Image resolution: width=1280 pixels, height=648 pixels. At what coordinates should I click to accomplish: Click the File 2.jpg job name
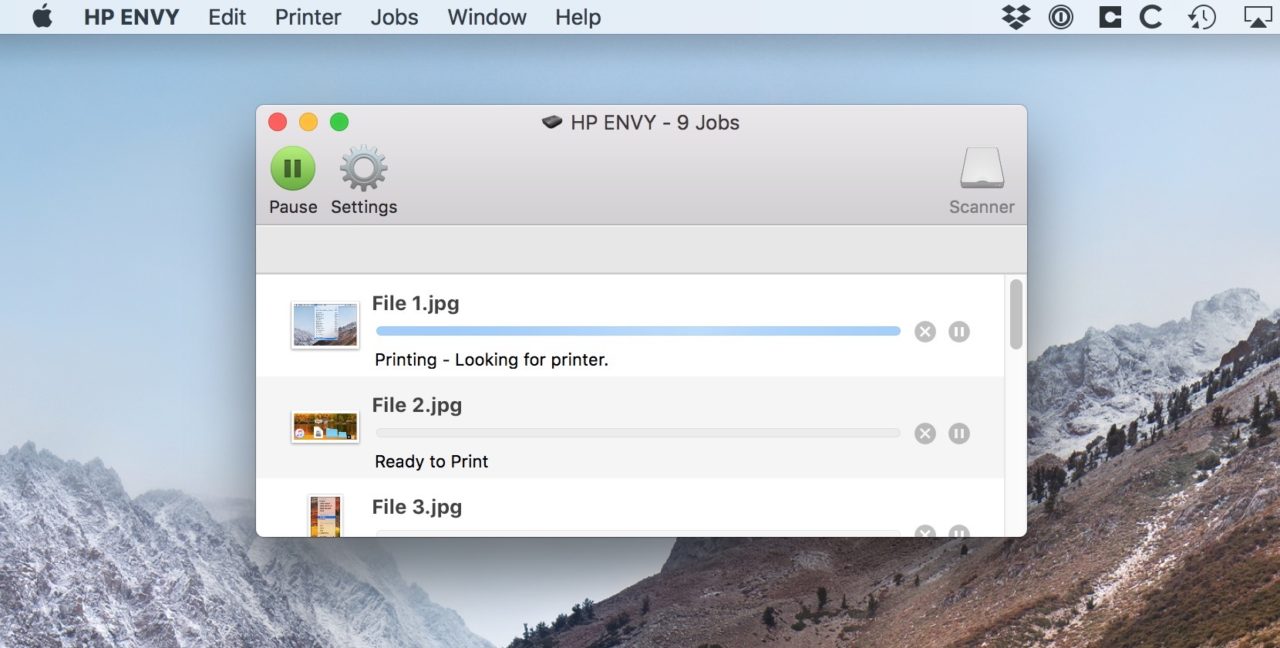pos(417,405)
